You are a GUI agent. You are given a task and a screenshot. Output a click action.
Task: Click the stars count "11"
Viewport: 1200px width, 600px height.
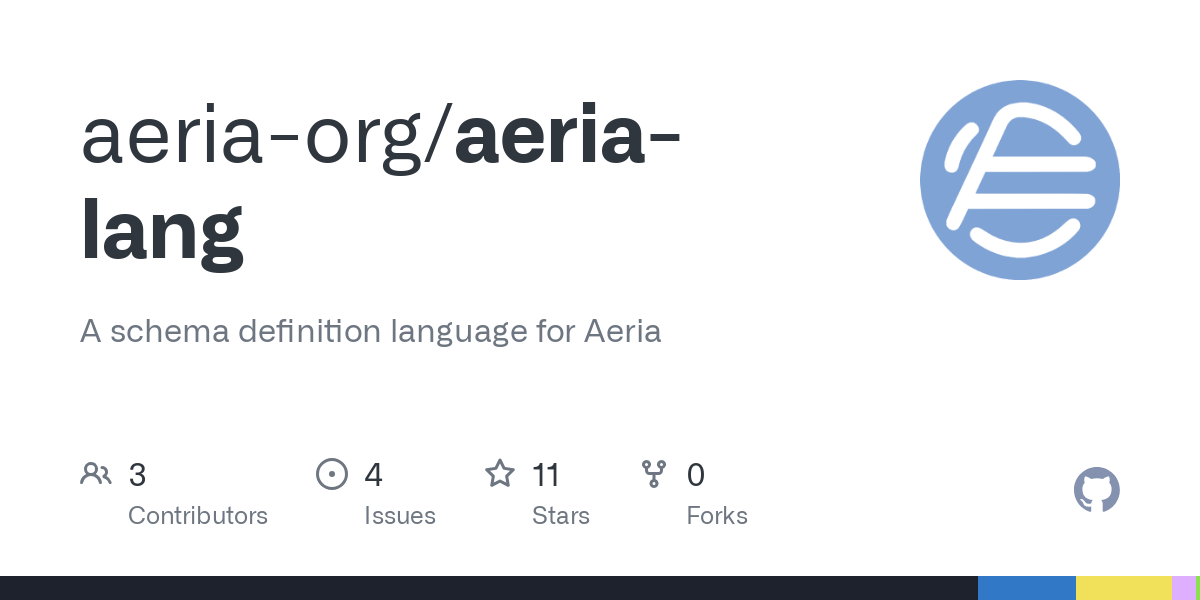coord(546,475)
